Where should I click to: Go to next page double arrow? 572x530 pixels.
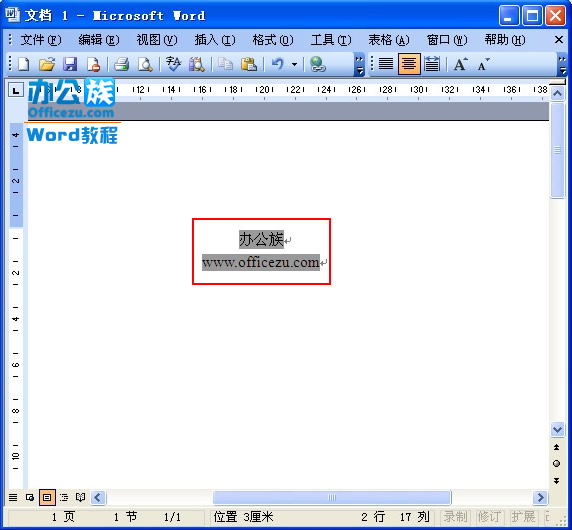[x=557, y=480]
